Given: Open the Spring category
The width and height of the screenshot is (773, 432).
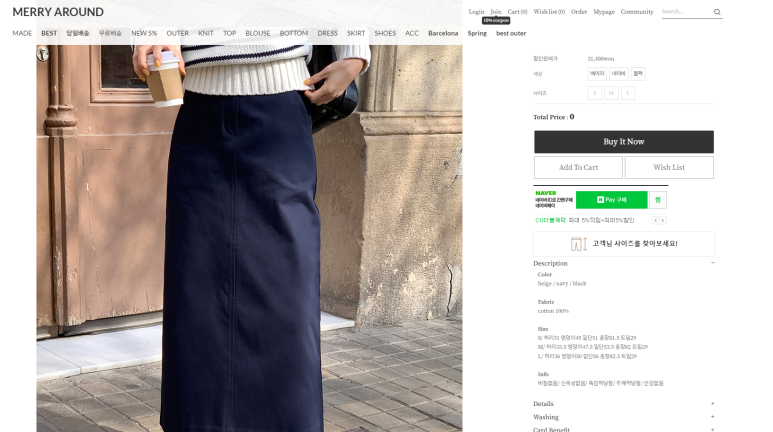Looking at the screenshot, I should (477, 33).
